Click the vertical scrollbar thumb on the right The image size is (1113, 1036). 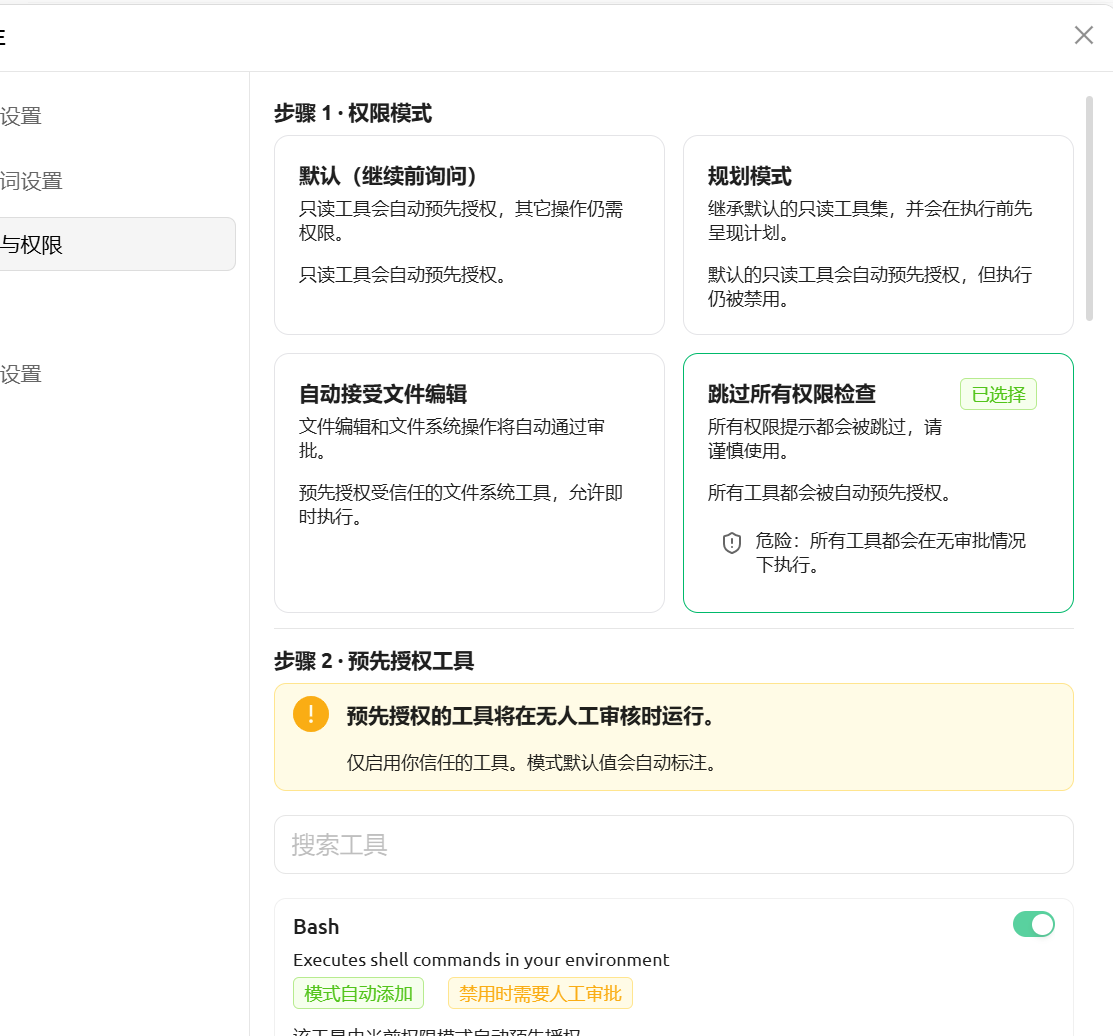tap(1089, 208)
